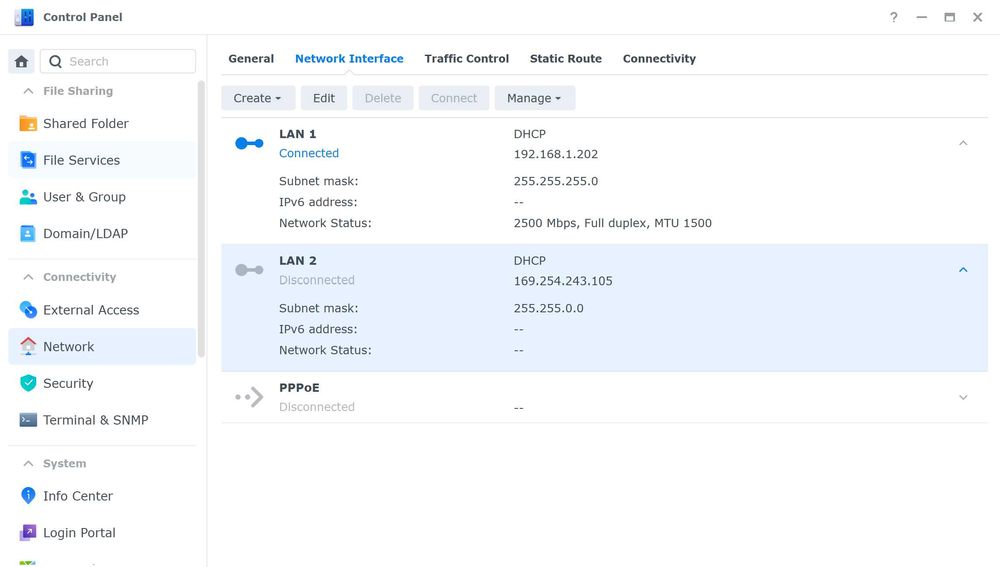Open Domain/LDAP icon

28,233
